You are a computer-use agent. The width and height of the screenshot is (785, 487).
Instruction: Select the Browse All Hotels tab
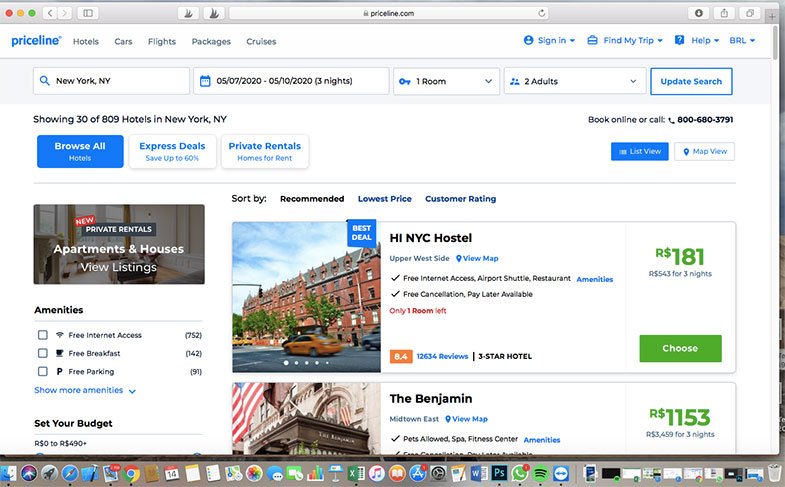(x=80, y=151)
